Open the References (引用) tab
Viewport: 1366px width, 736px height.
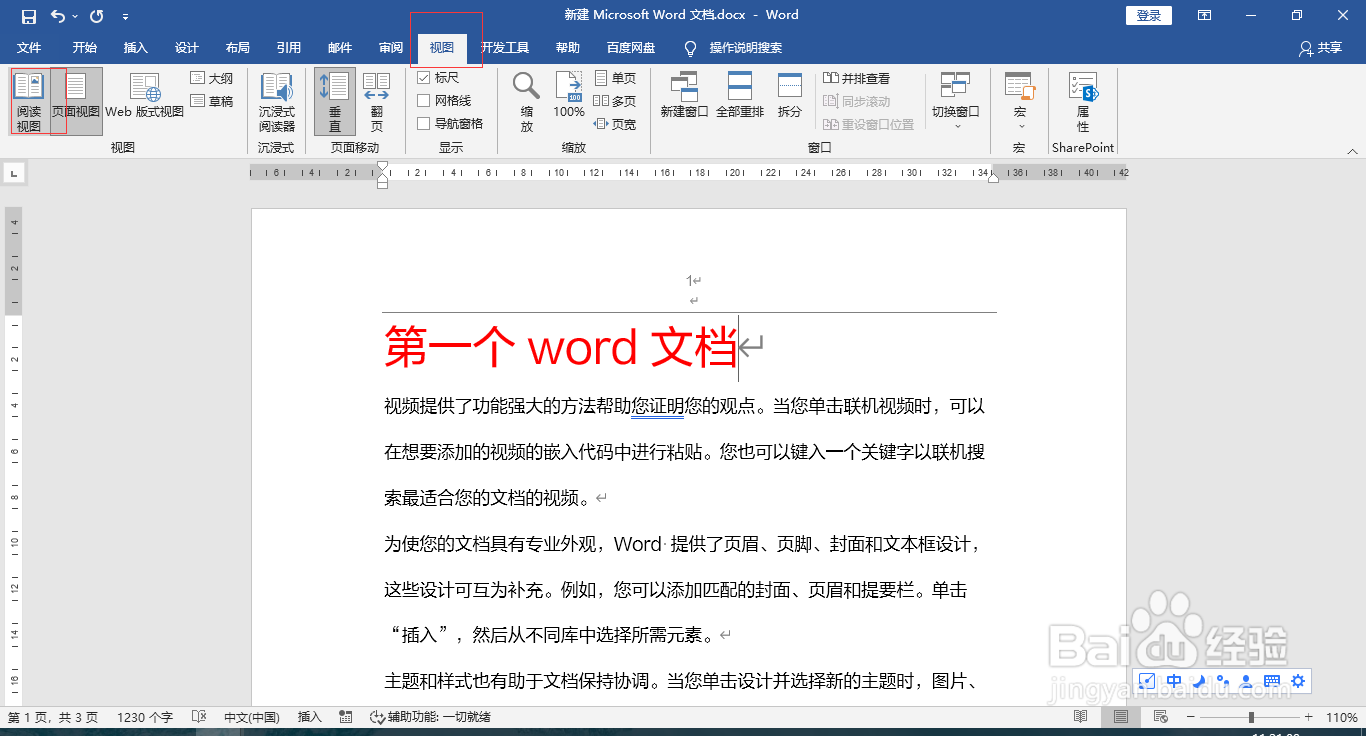289,48
